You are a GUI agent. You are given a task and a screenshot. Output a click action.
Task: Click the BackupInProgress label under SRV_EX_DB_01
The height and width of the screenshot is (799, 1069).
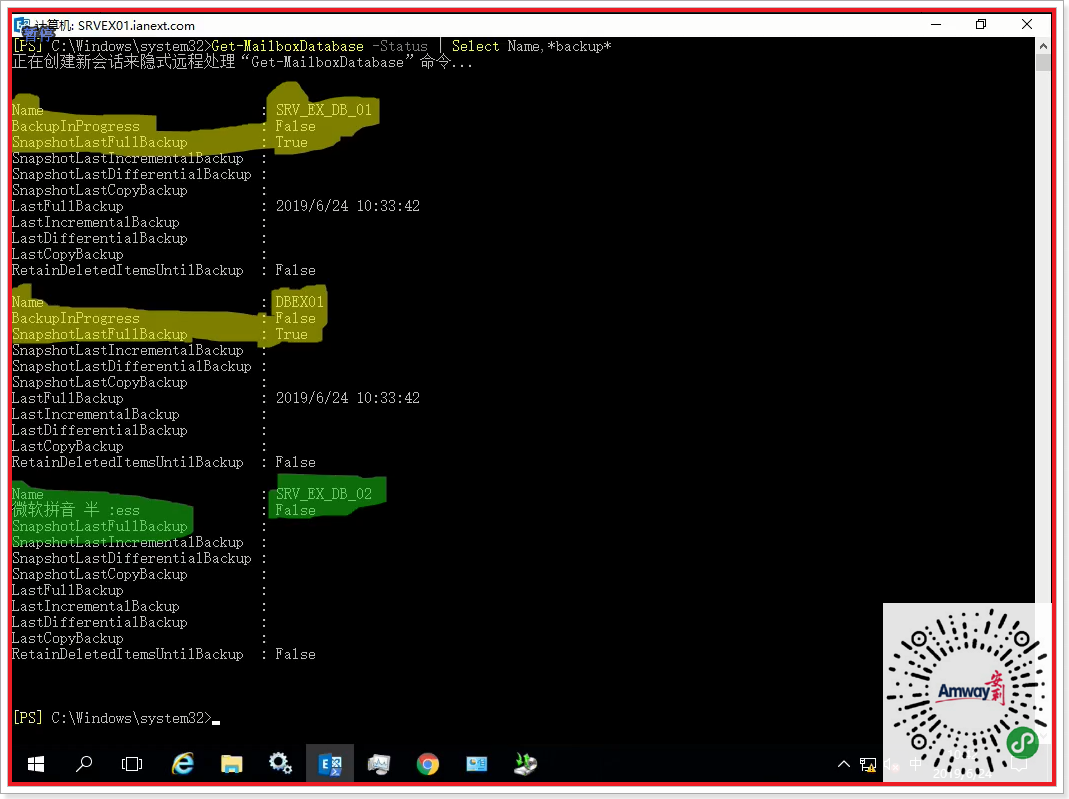tap(76, 126)
